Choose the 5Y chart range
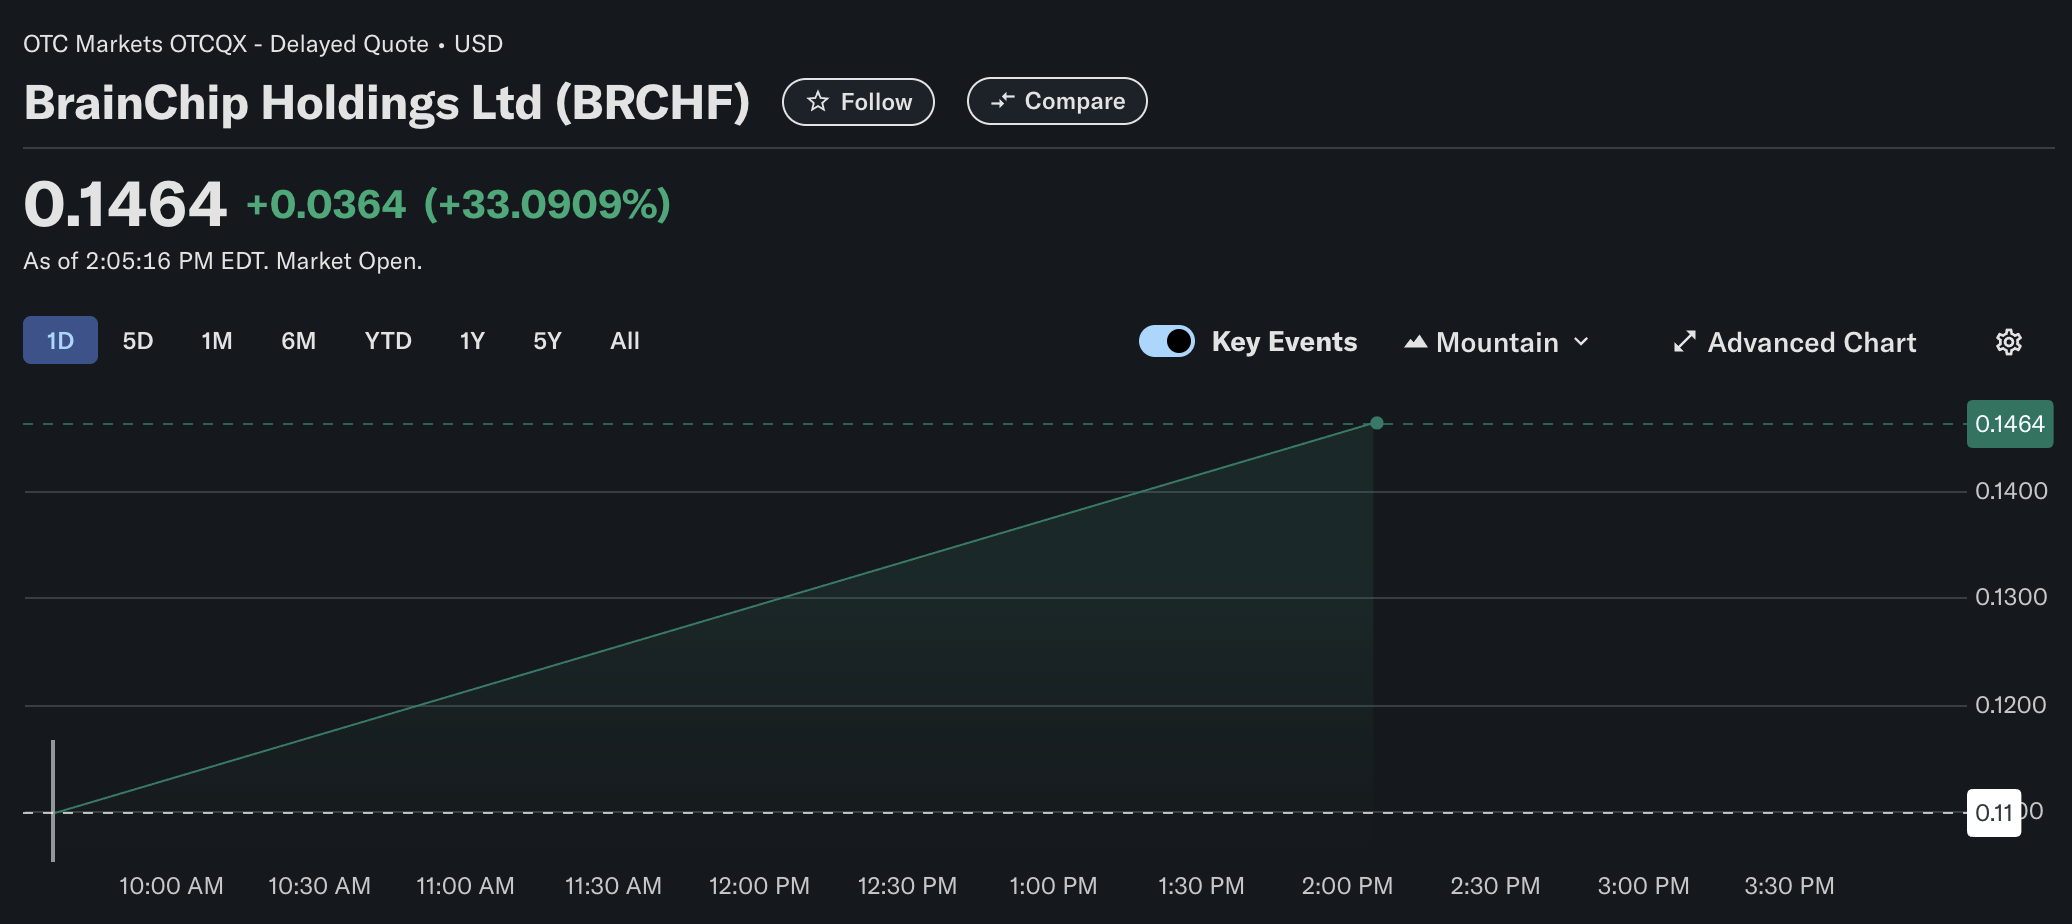The image size is (2072, 924). 547,341
